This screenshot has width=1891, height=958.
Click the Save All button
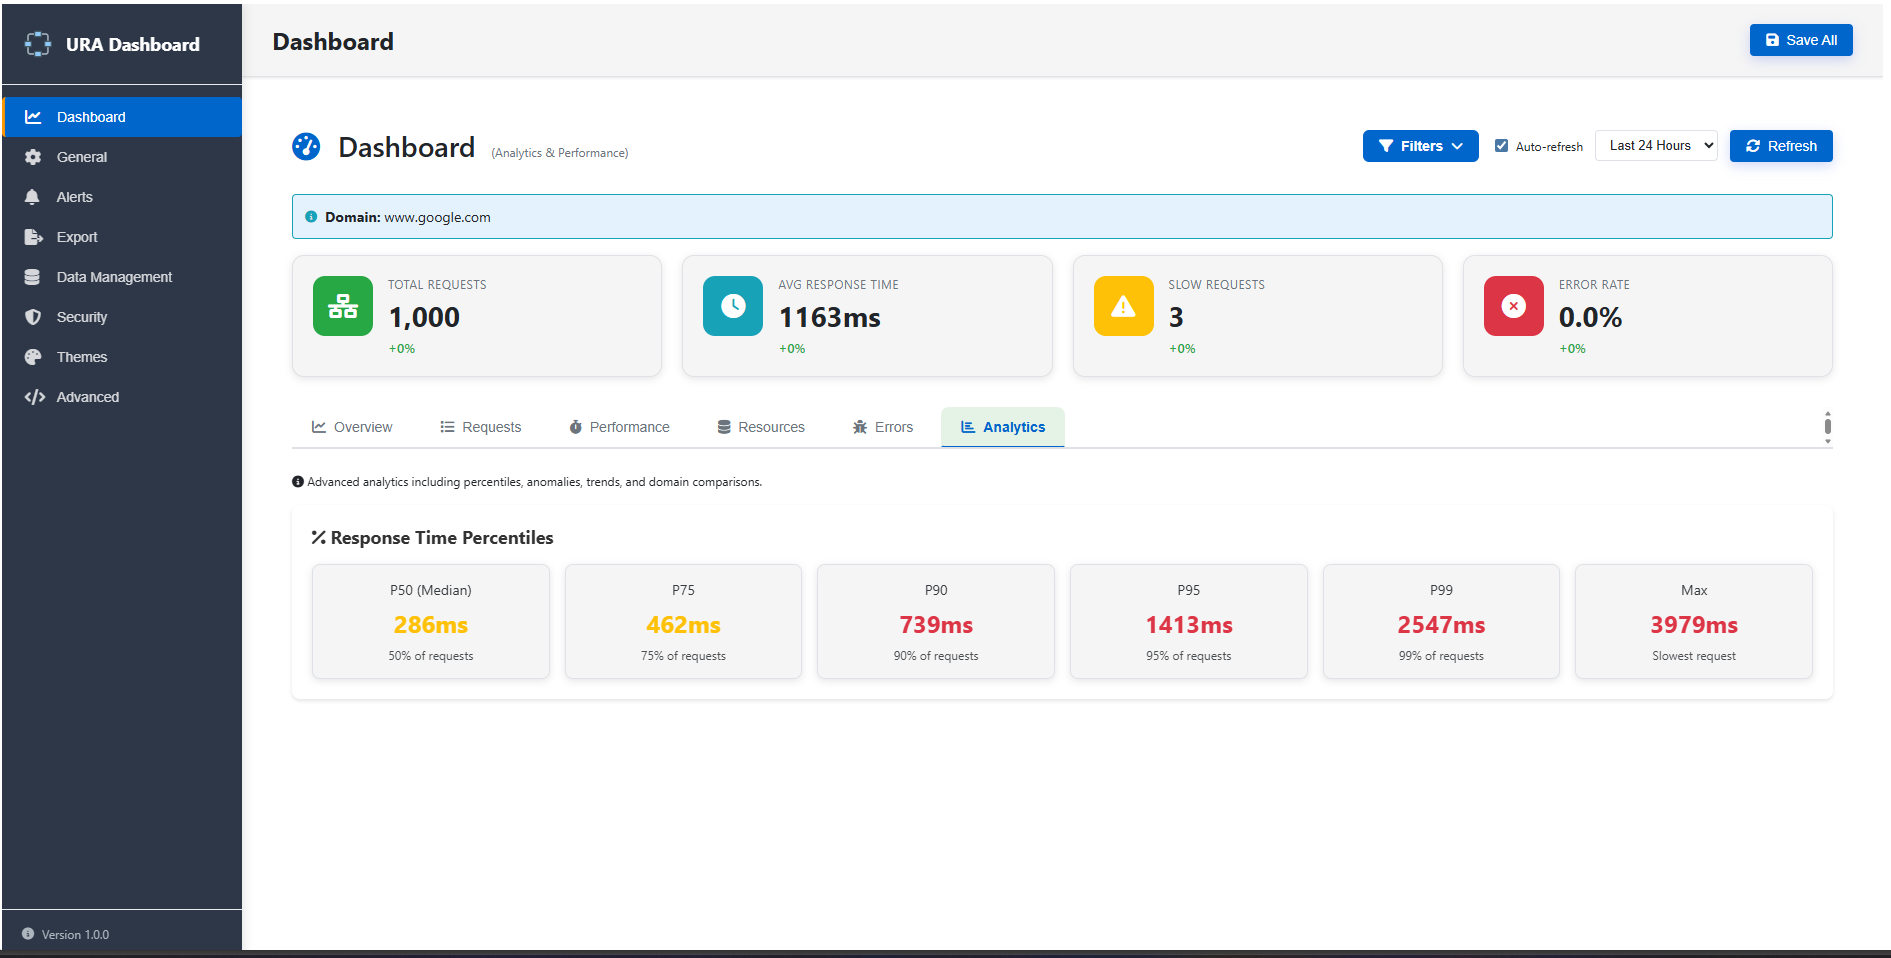pyautogui.click(x=1801, y=40)
